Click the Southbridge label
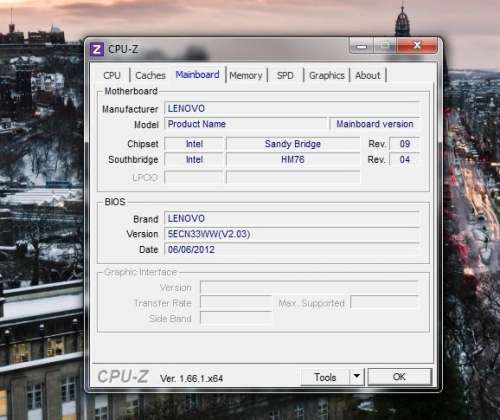Image resolution: width=500 pixels, height=420 pixels. (x=133, y=160)
